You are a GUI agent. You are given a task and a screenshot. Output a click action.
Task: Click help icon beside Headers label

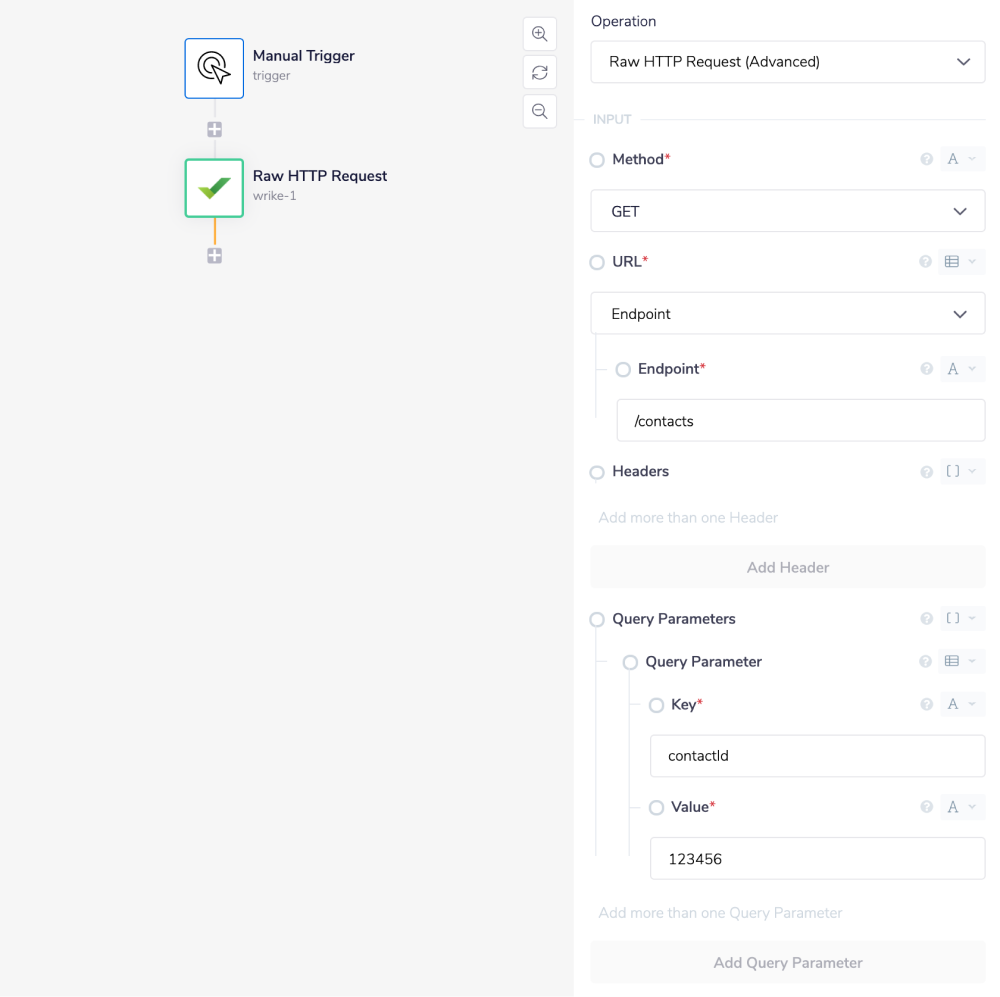pyautogui.click(x=926, y=472)
